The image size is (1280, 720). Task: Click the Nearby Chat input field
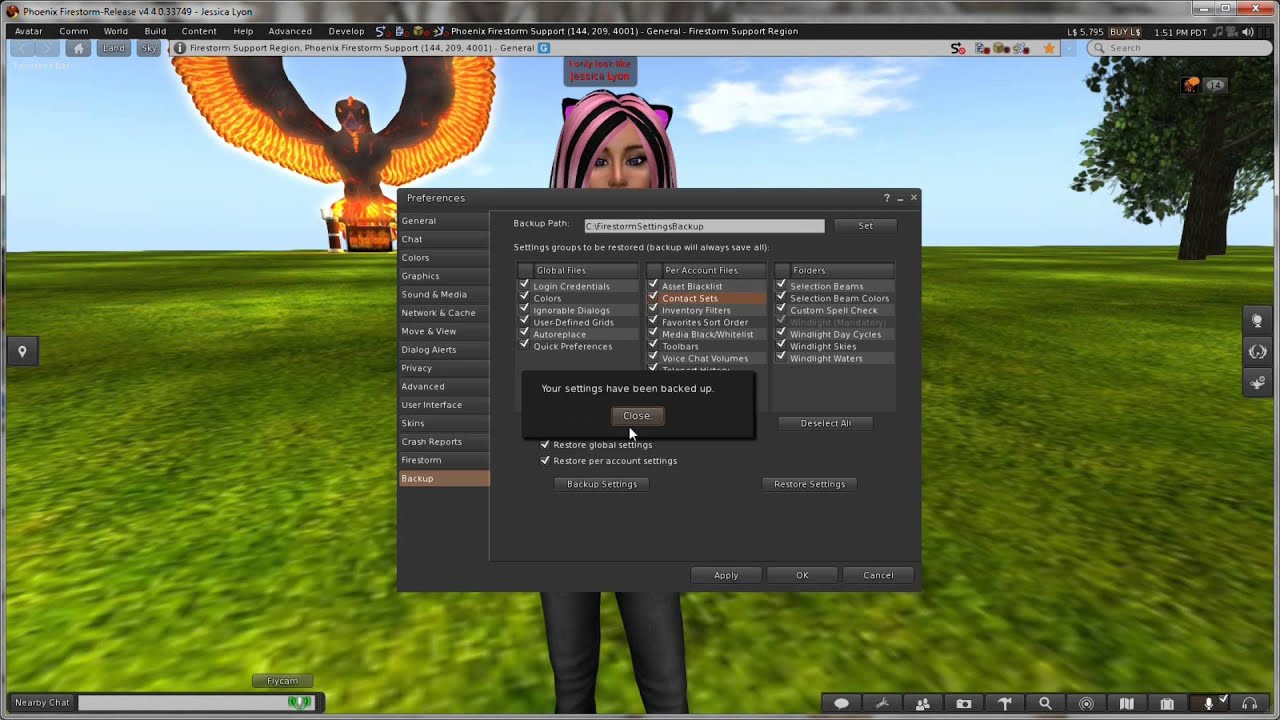(194, 703)
